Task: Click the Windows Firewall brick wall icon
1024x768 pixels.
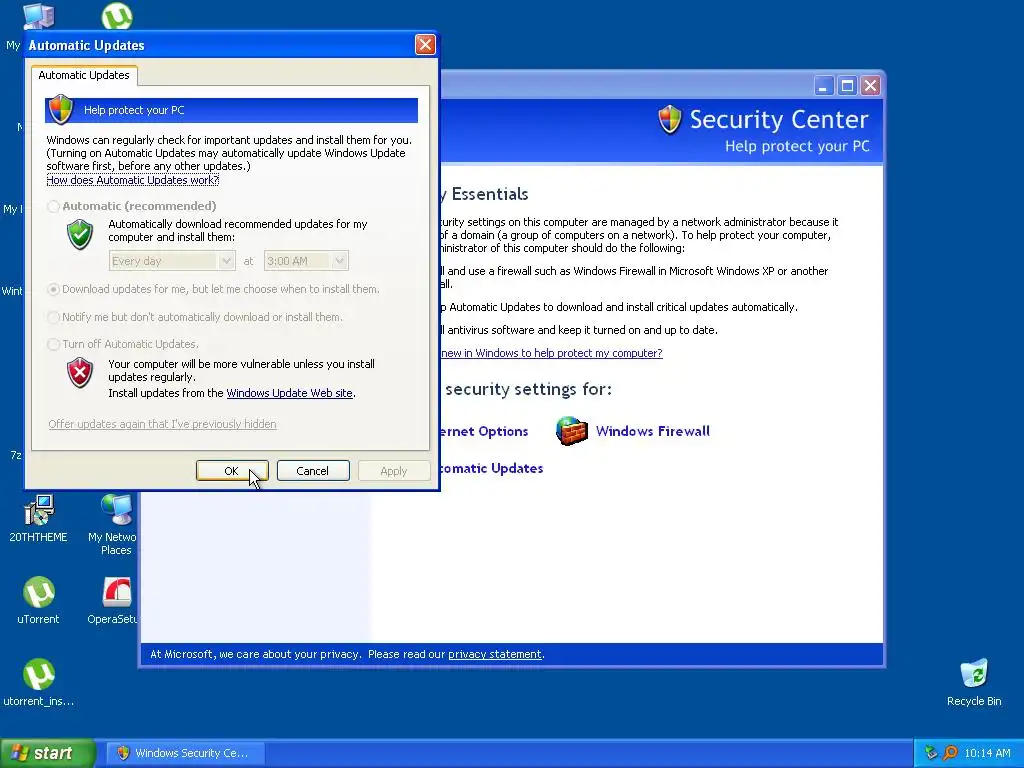Action: (x=571, y=431)
